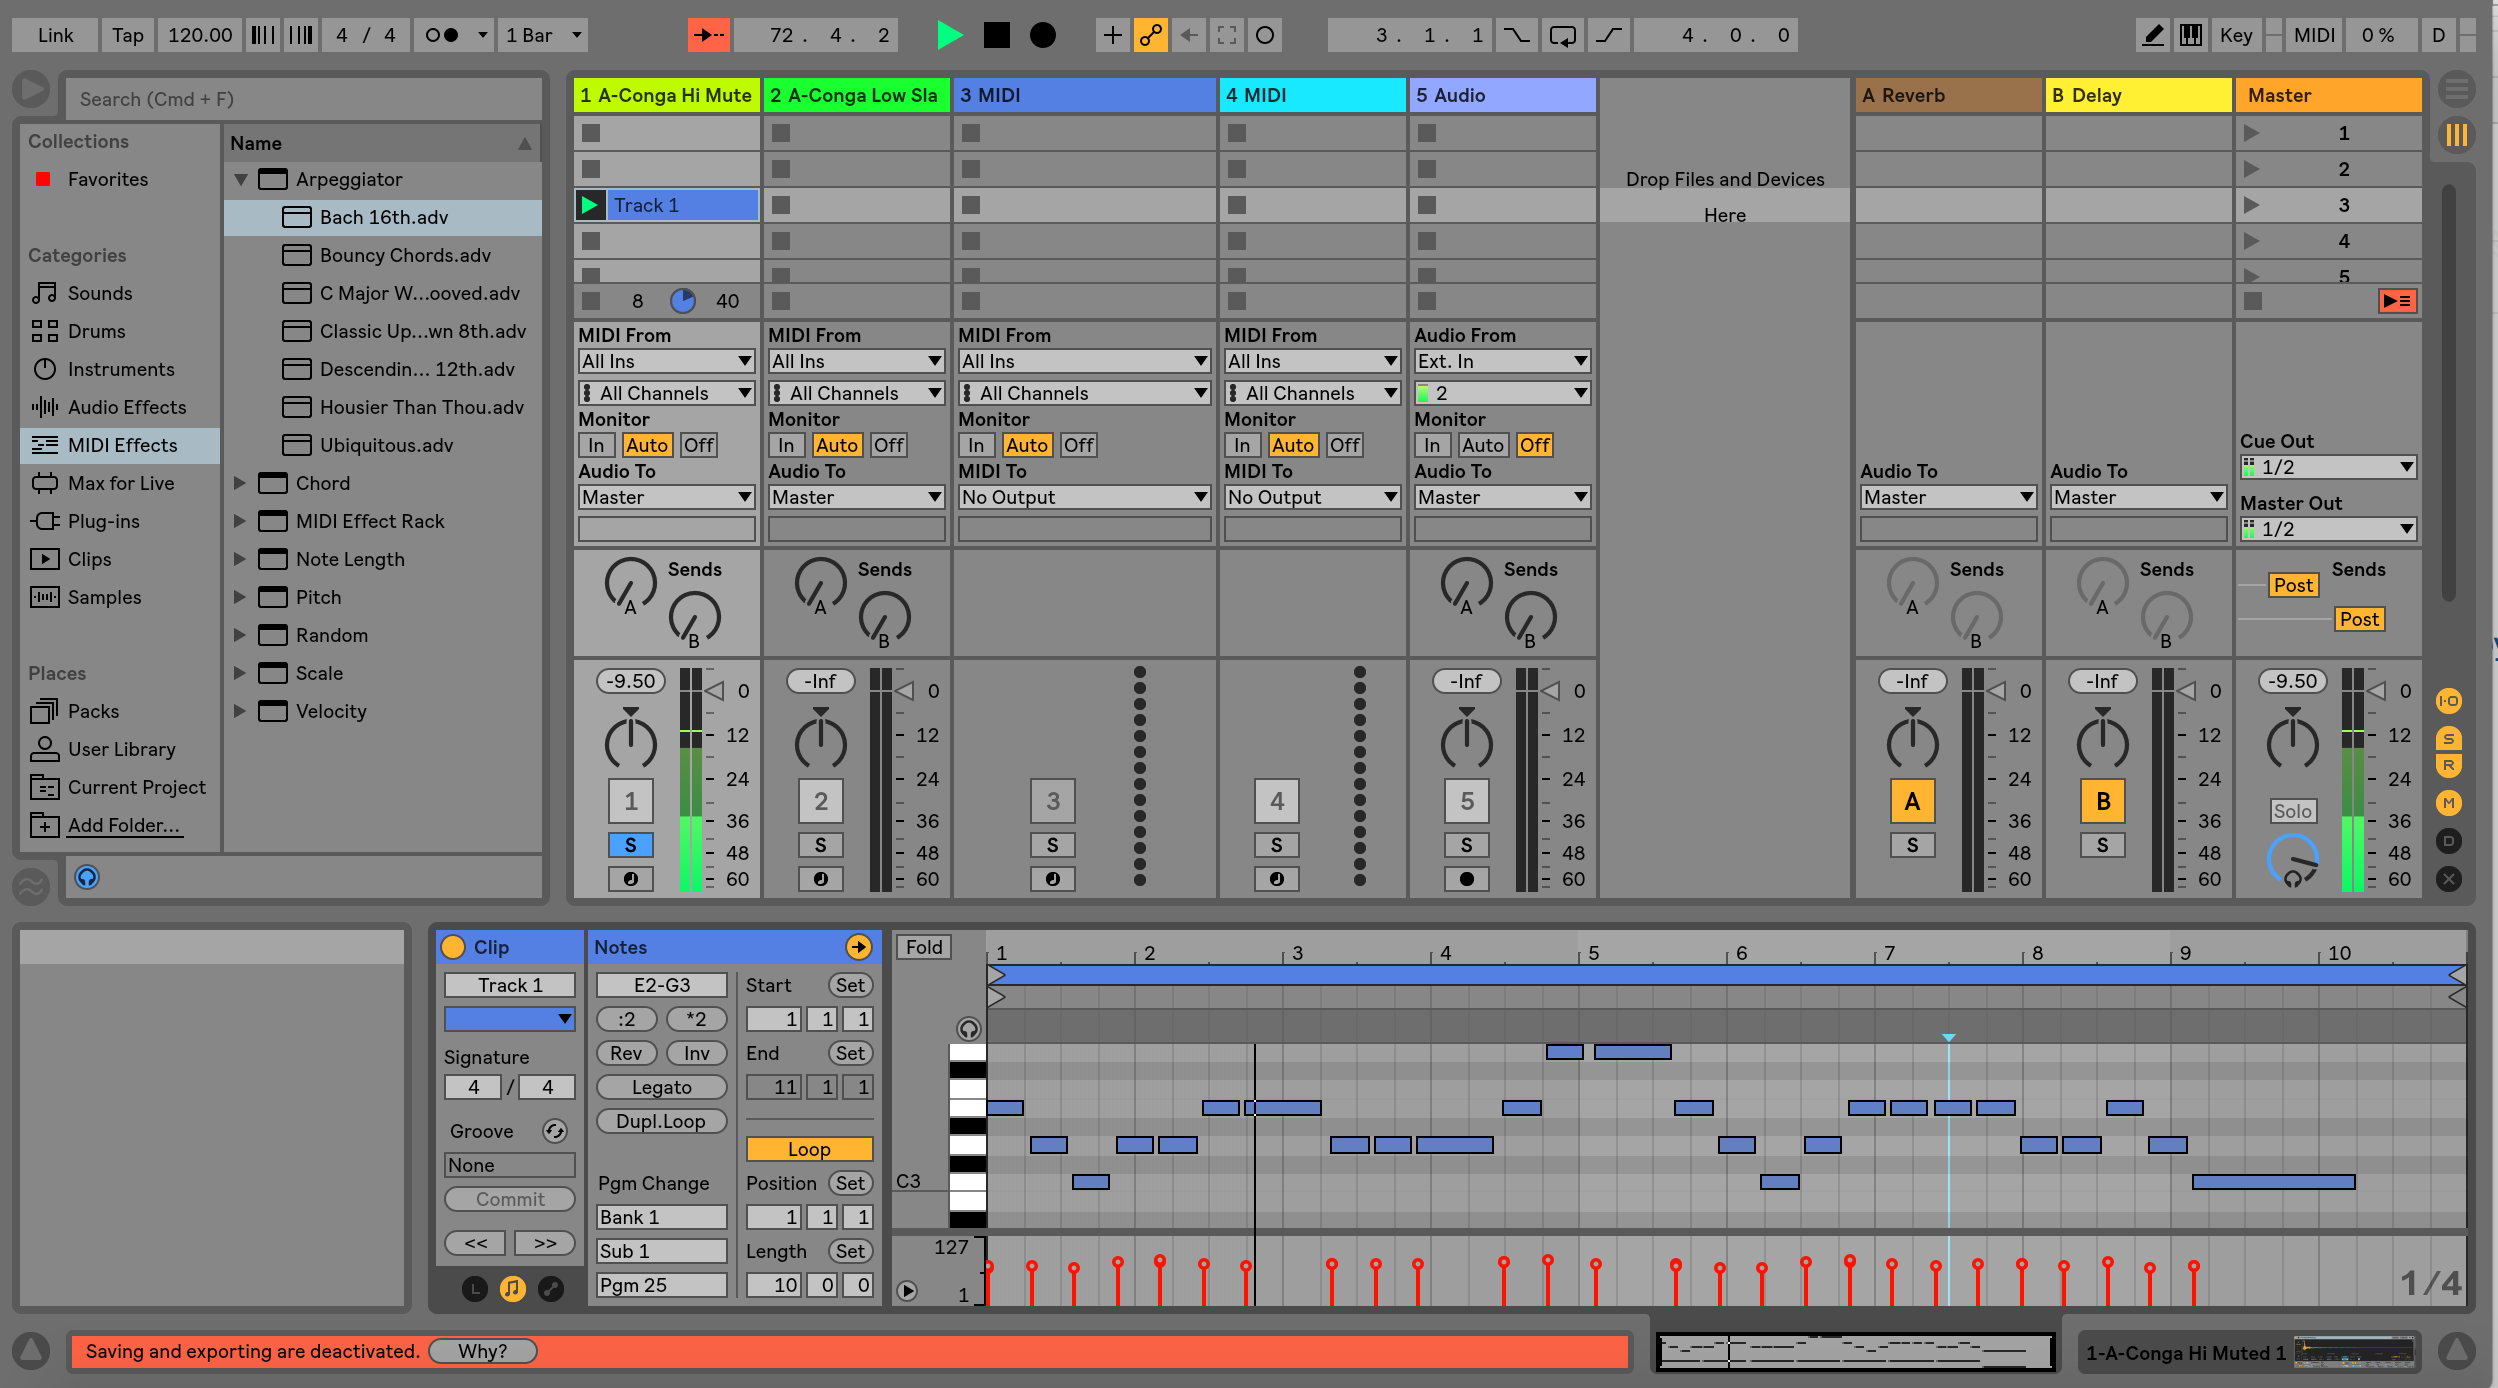Image resolution: width=2498 pixels, height=1388 pixels.
Task: Toggle the Key map mode switch
Action: click(x=2236, y=35)
